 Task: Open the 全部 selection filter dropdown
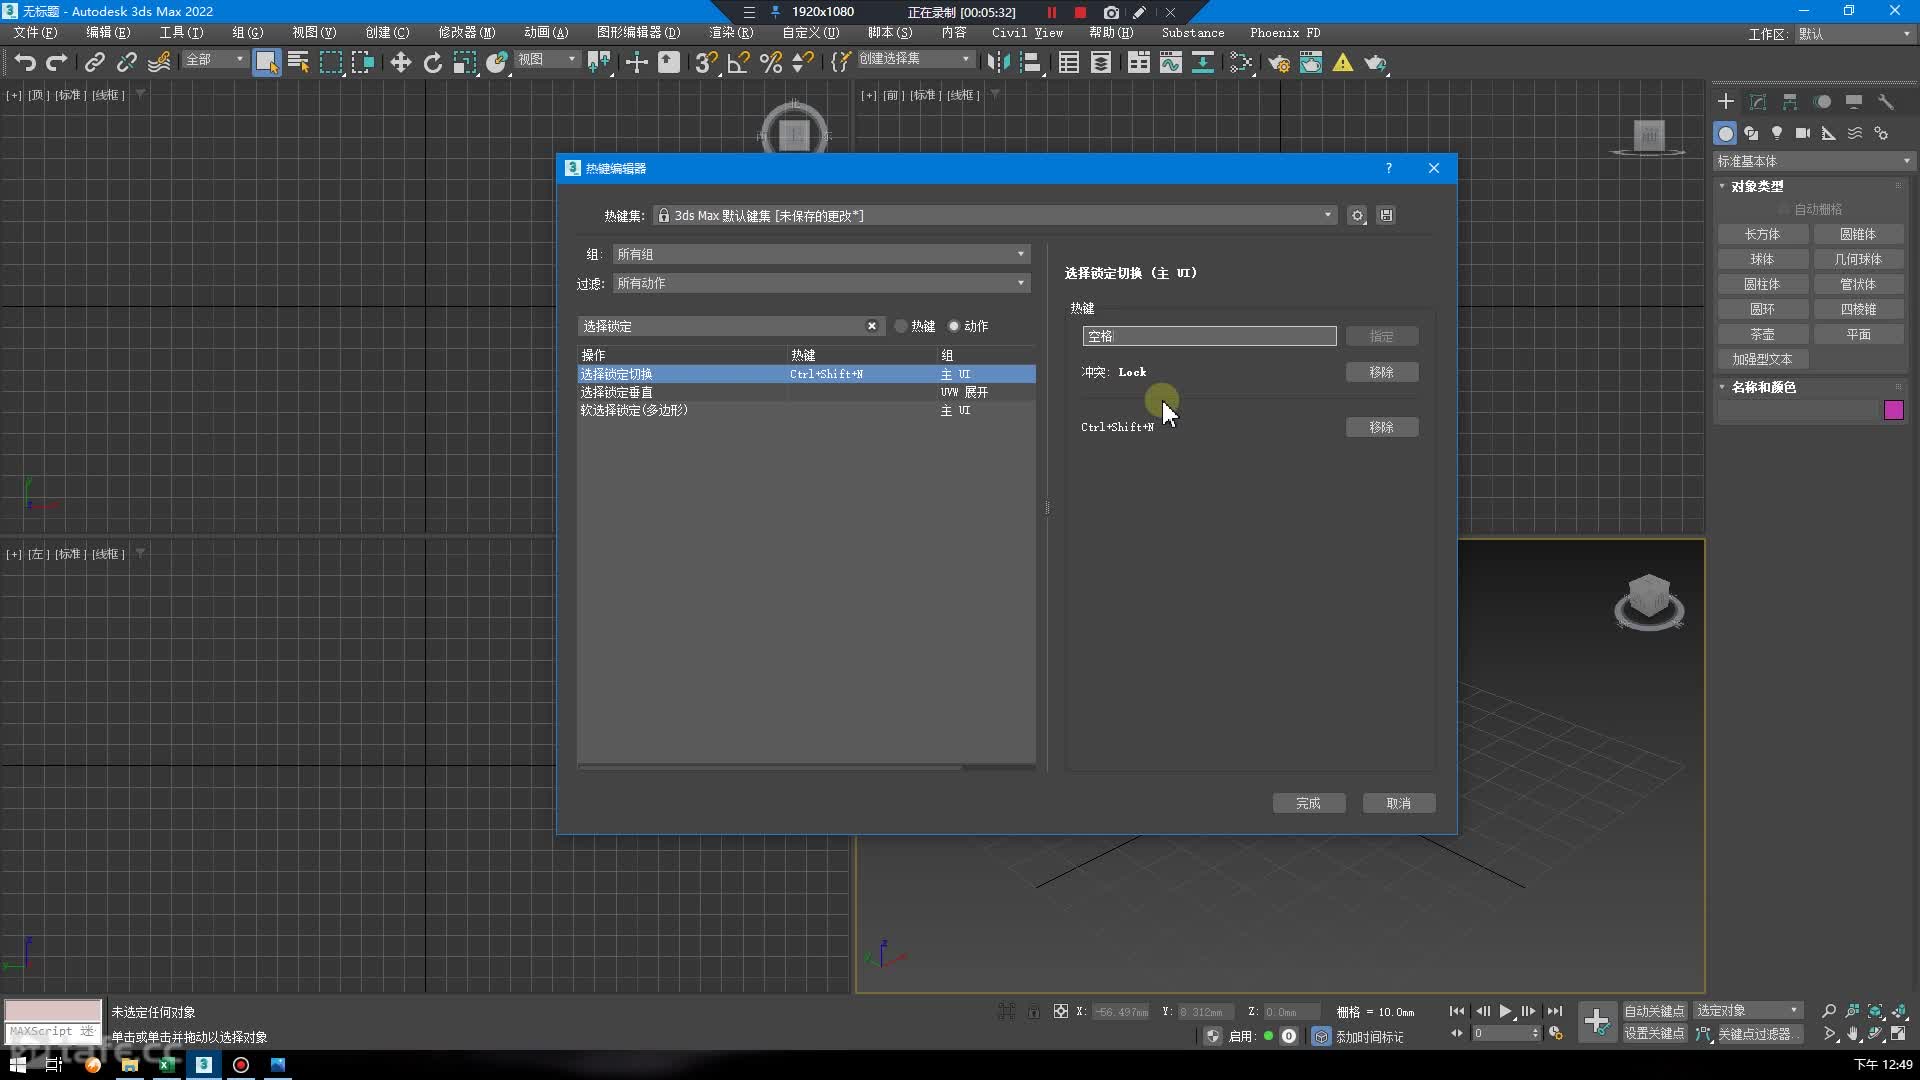pyautogui.click(x=214, y=59)
